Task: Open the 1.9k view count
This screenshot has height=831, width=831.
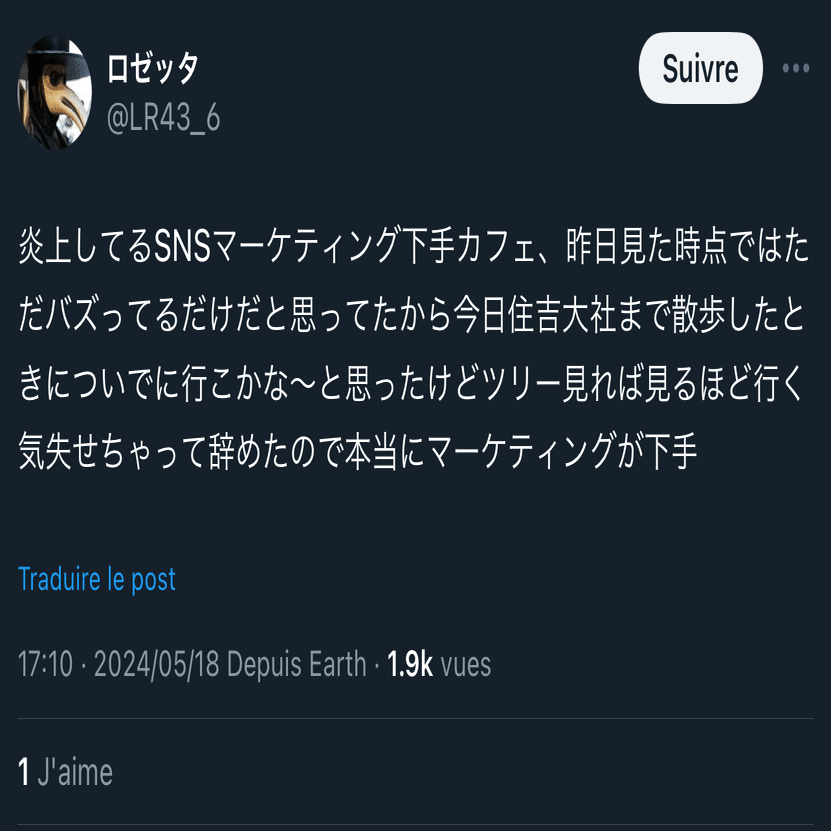Action: point(410,664)
